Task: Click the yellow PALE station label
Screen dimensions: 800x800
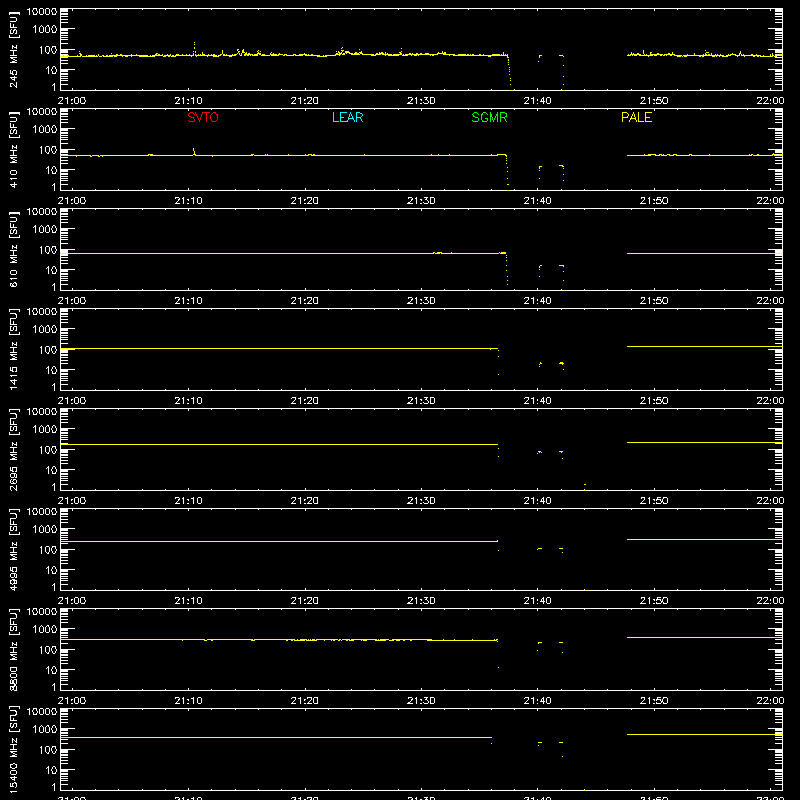Action: [x=636, y=117]
